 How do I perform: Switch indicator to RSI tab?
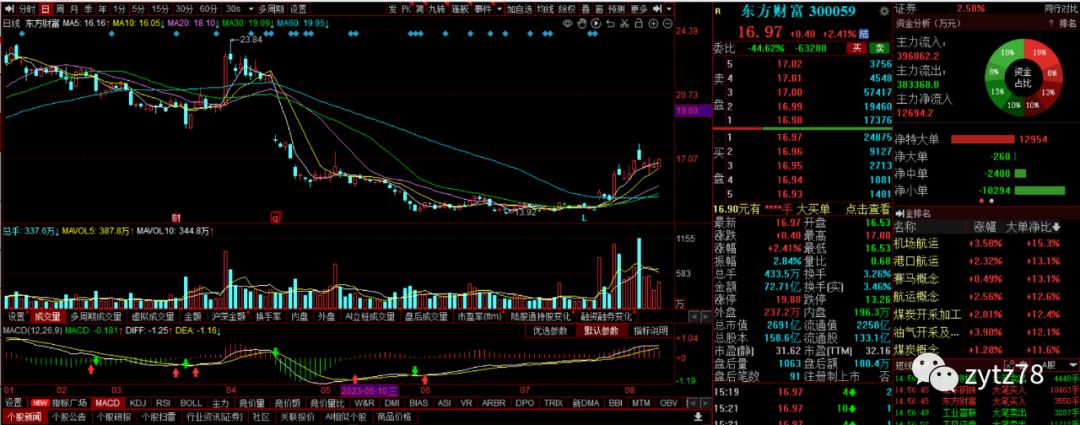click(163, 403)
